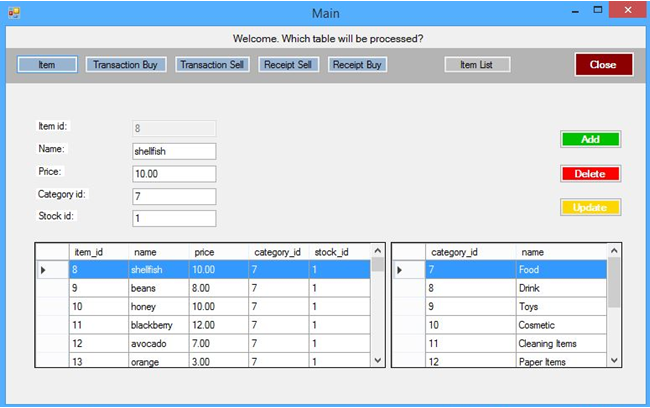650x408 pixels.
Task: Open the Receipt Buy table
Action: [x=357, y=65]
